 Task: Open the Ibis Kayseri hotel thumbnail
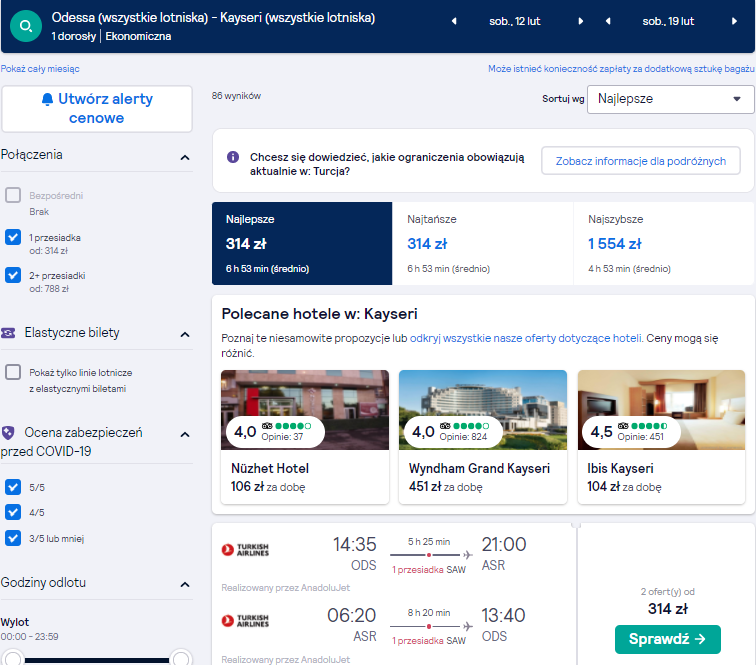tap(662, 410)
